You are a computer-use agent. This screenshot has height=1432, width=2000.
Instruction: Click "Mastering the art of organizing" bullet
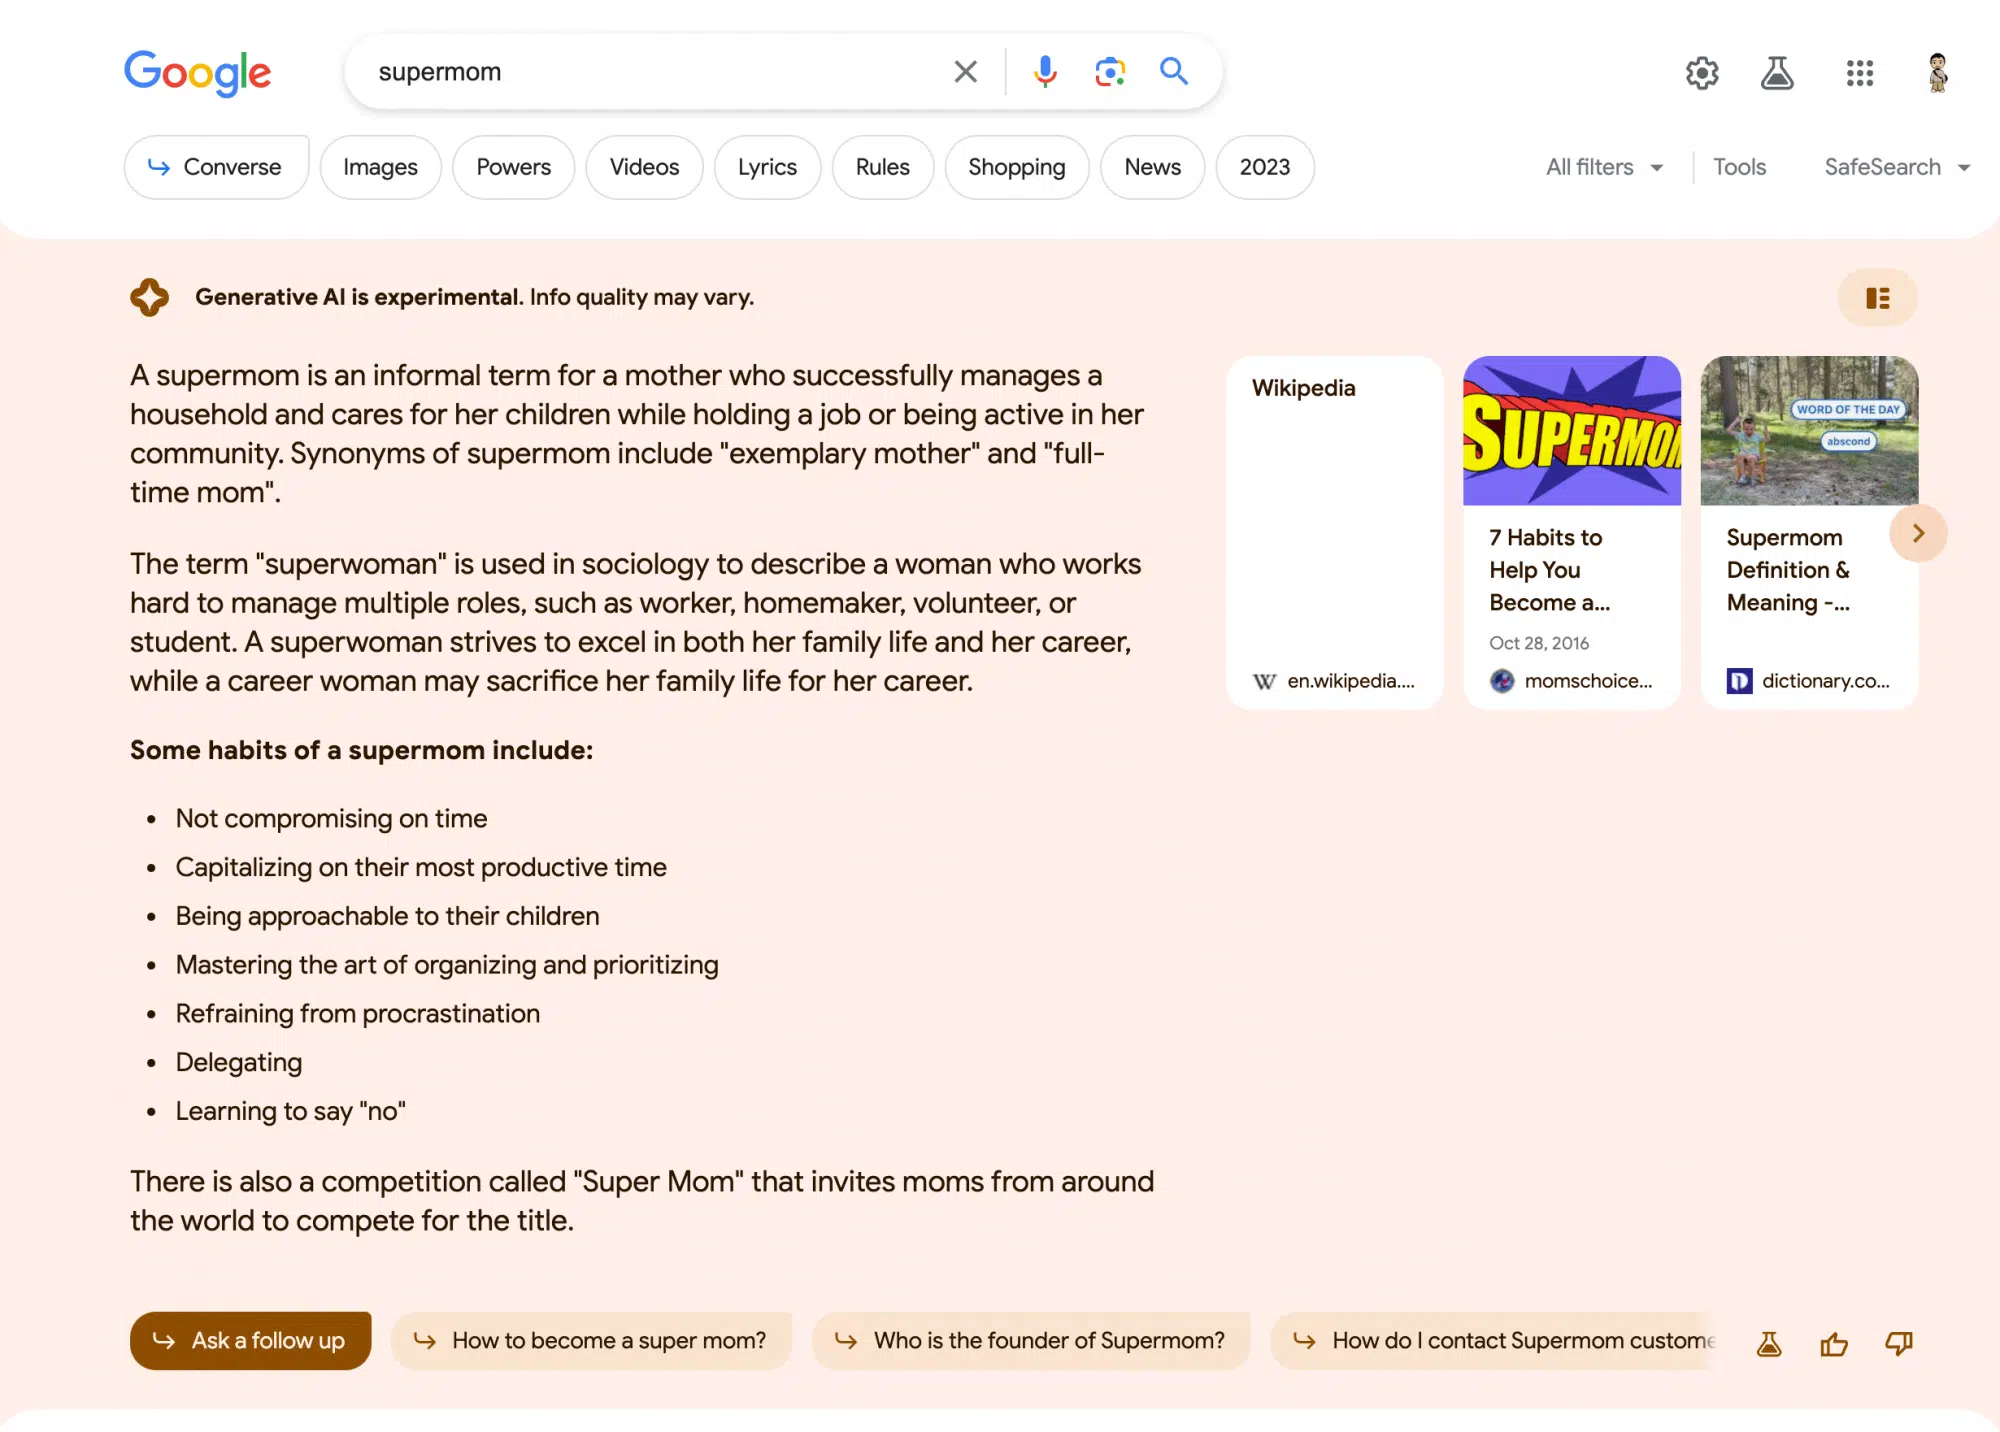click(447, 965)
